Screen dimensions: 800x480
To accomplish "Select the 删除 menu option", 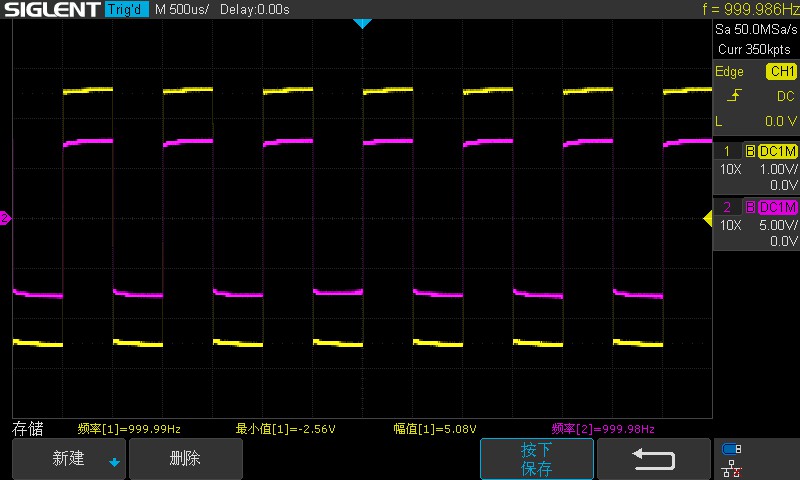I will 185,459.
